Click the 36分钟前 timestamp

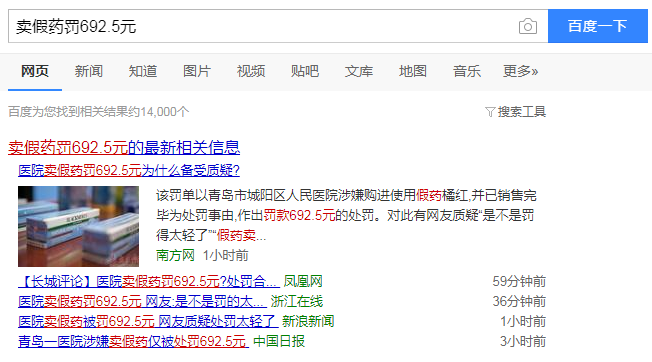[x=519, y=301]
